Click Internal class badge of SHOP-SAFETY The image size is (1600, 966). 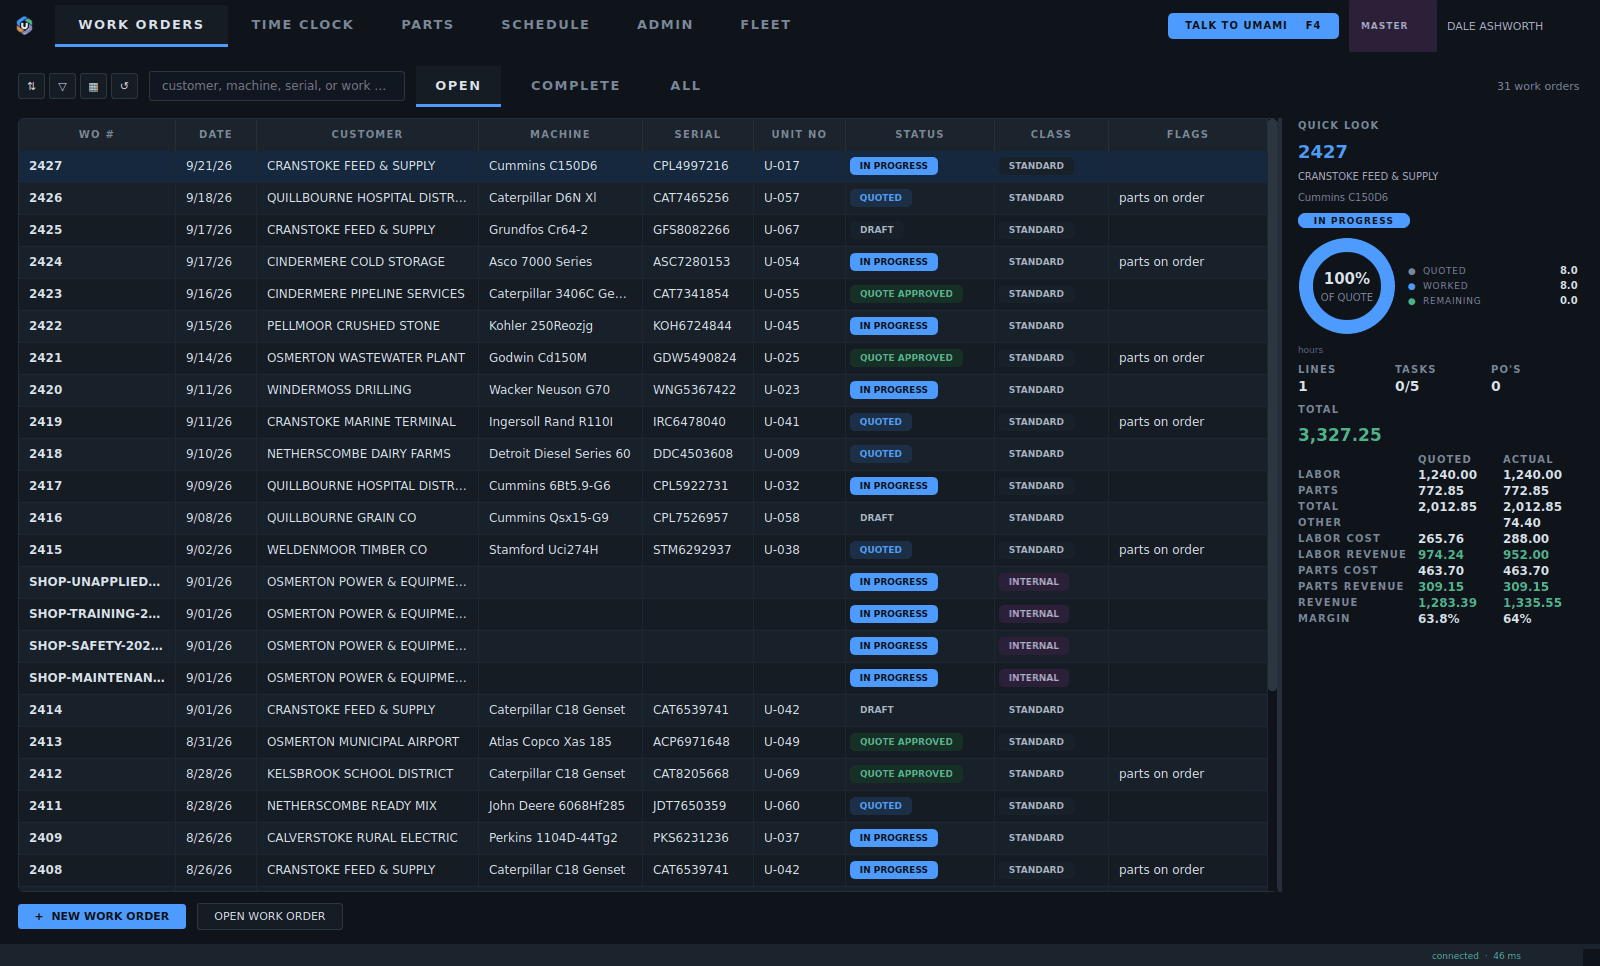point(1033,646)
